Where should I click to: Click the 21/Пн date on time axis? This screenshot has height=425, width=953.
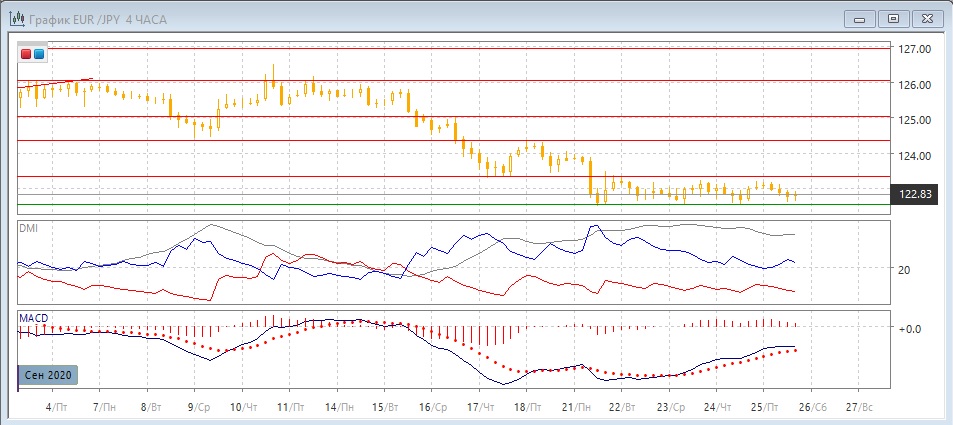(x=575, y=408)
